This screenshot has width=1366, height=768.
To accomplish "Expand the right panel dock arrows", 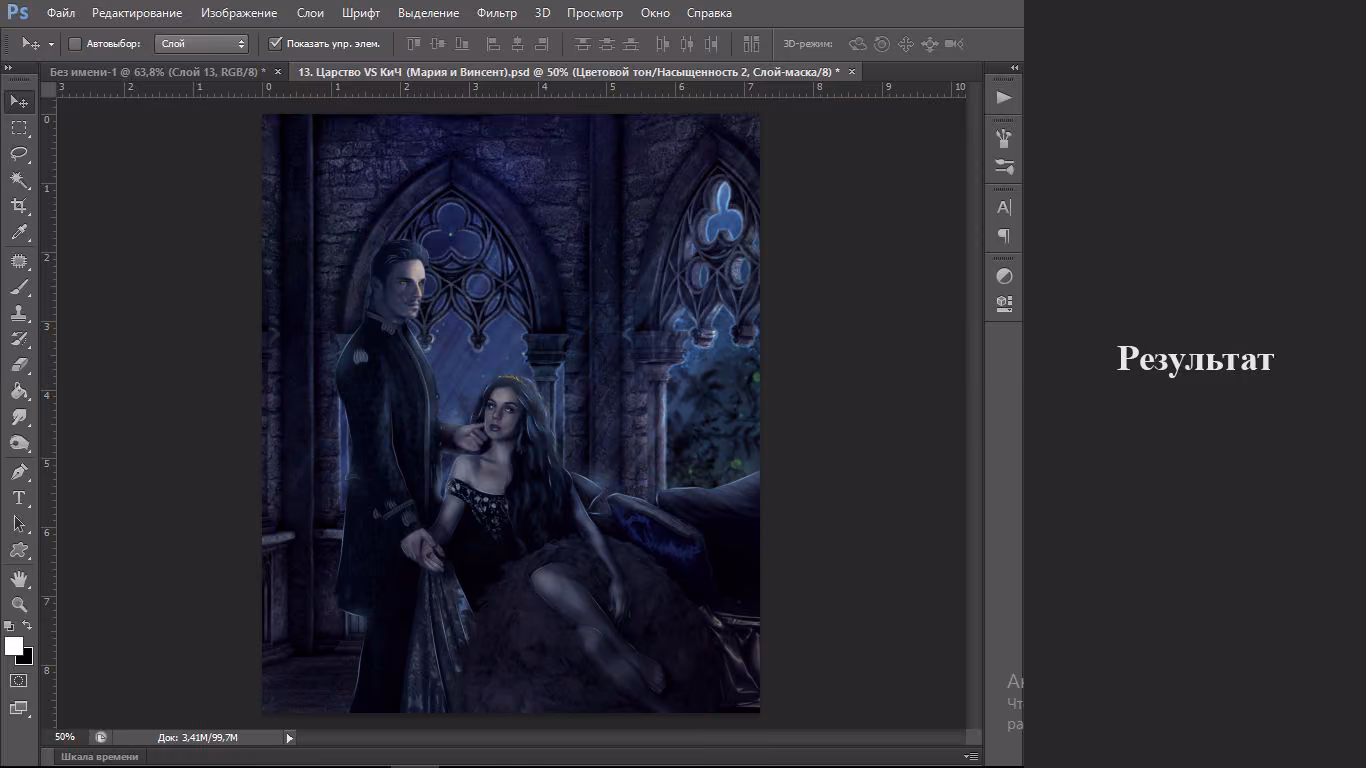I will pyautogui.click(x=1015, y=68).
